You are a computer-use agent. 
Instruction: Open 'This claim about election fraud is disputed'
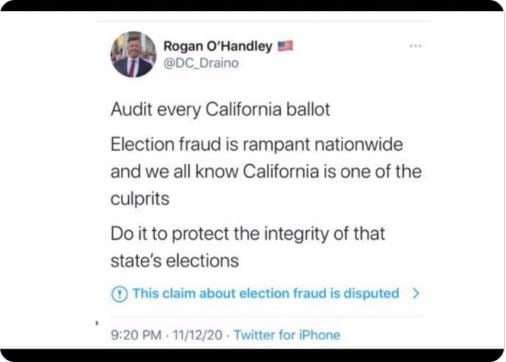click(x=266, y=293)
